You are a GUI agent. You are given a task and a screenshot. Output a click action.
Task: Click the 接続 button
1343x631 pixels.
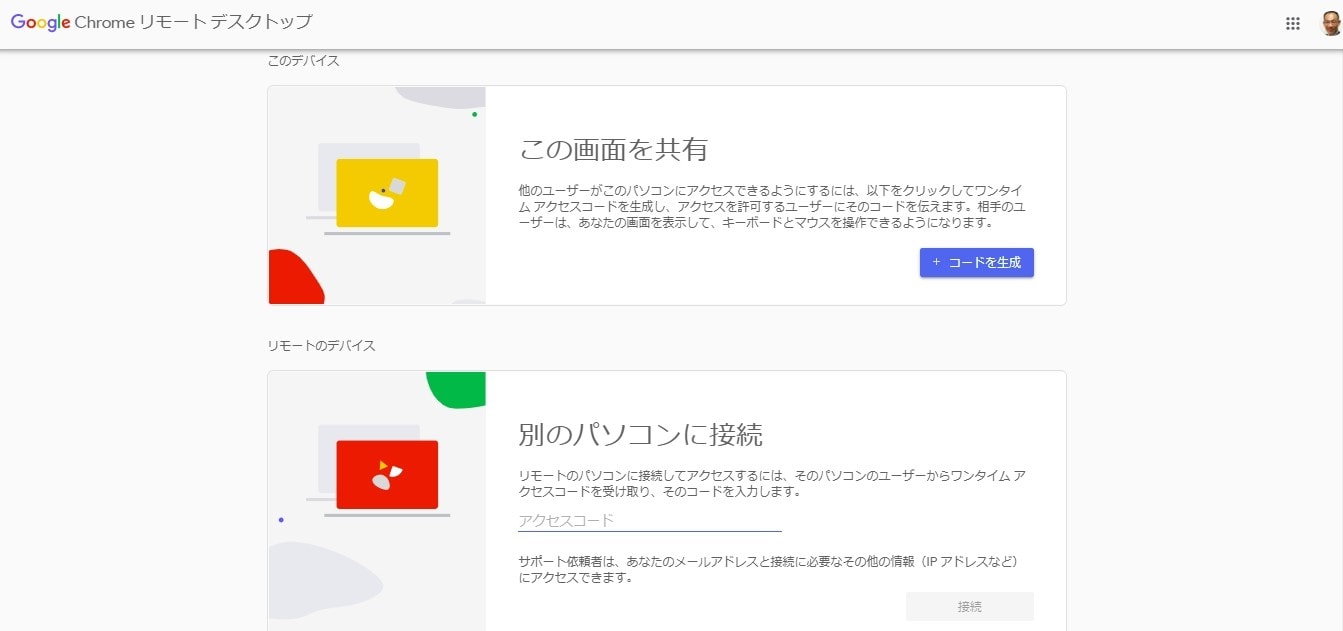tap(970, 606)
